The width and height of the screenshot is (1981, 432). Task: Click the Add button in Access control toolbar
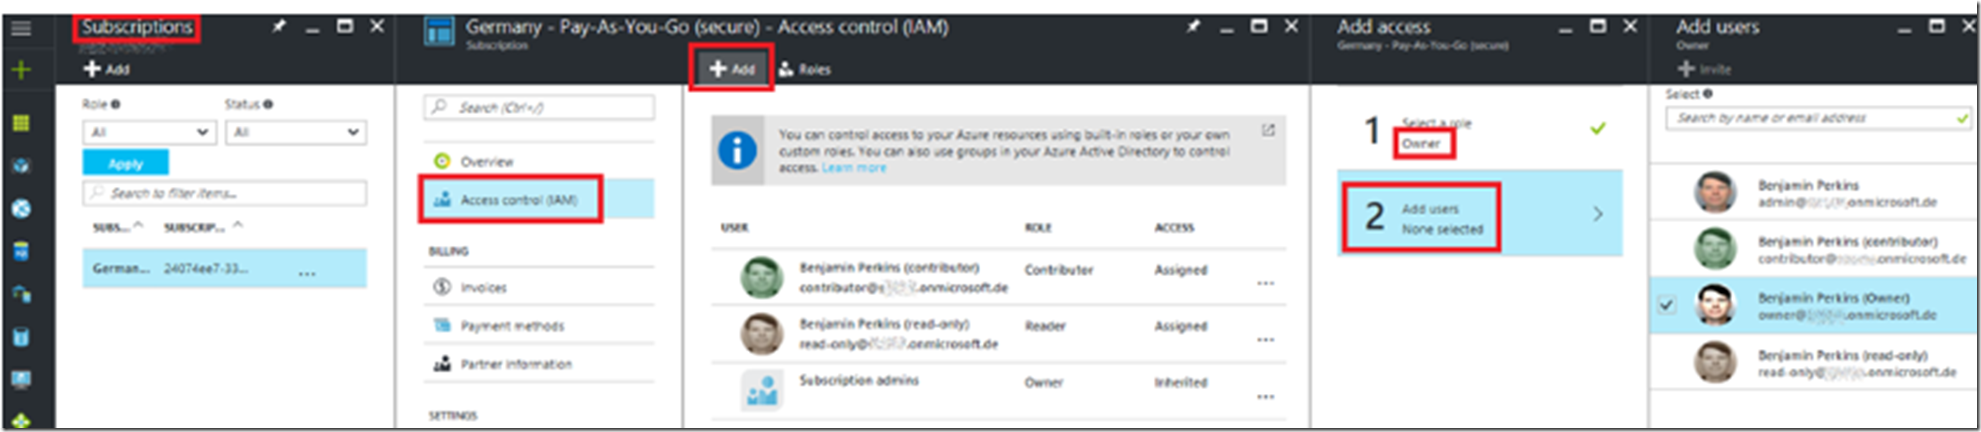click(732, 69)
